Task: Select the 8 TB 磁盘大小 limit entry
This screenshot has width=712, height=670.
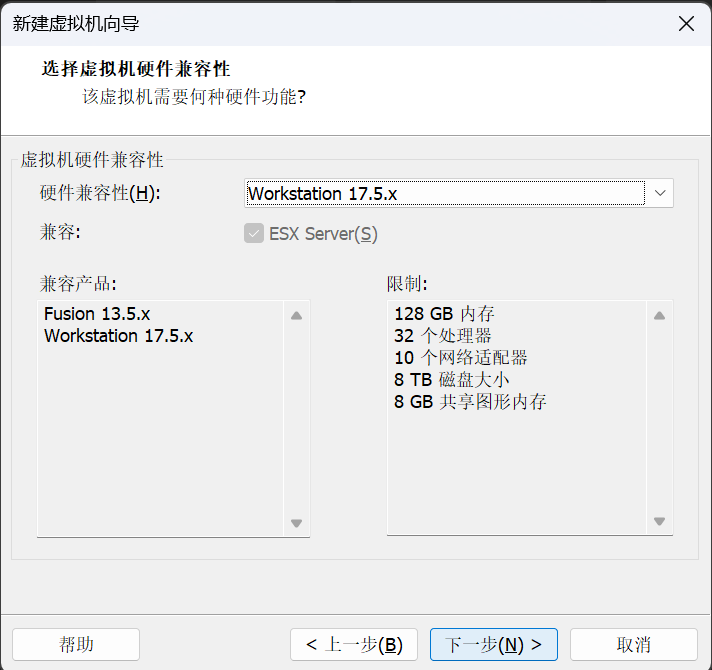Action: coord(451,379)
